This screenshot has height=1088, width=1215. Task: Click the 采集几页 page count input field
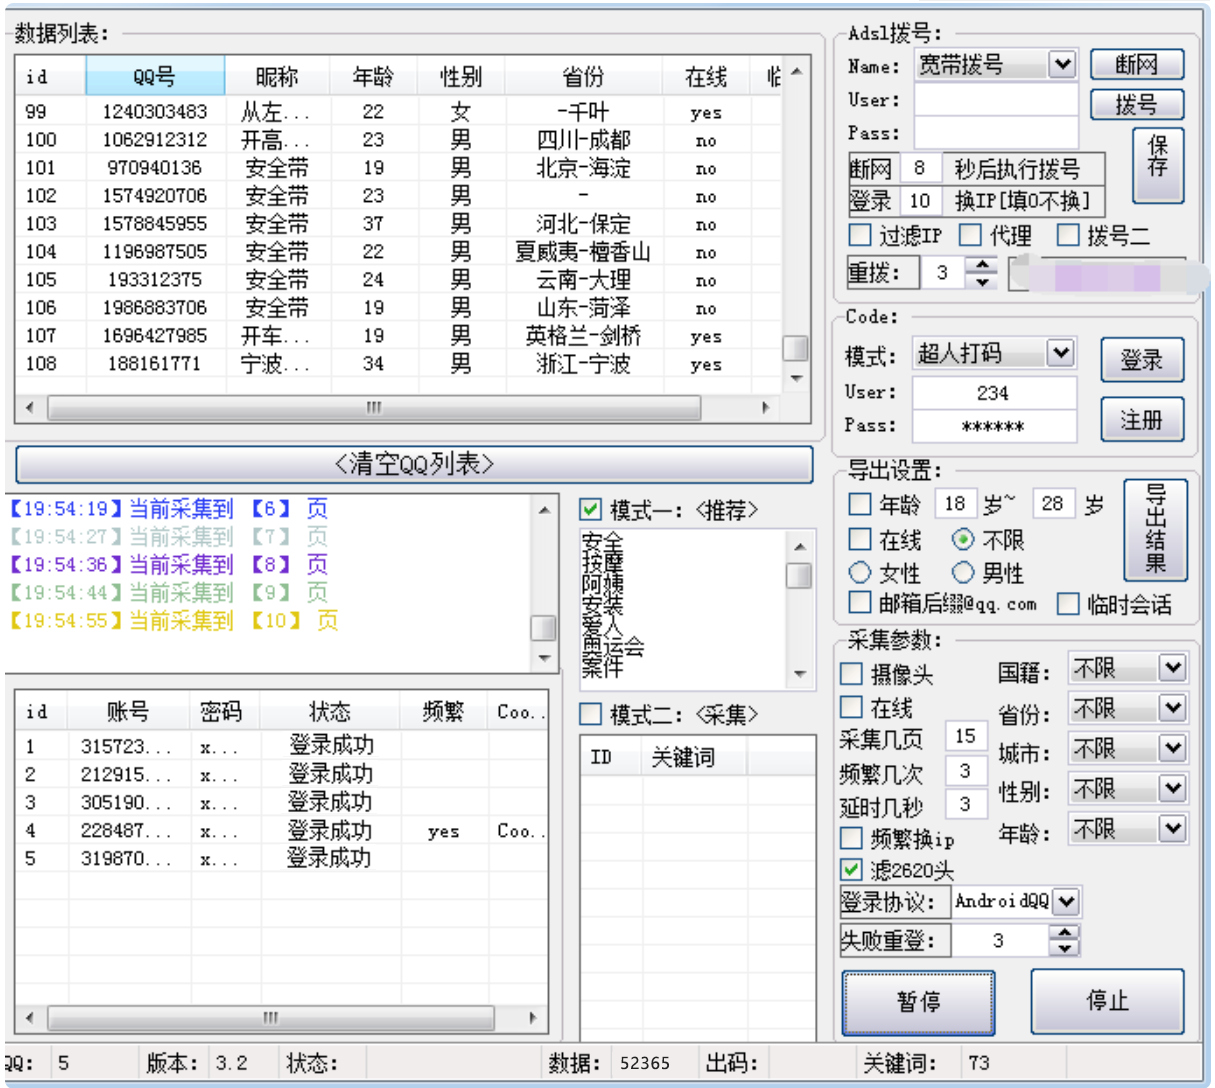click(965, 737)
